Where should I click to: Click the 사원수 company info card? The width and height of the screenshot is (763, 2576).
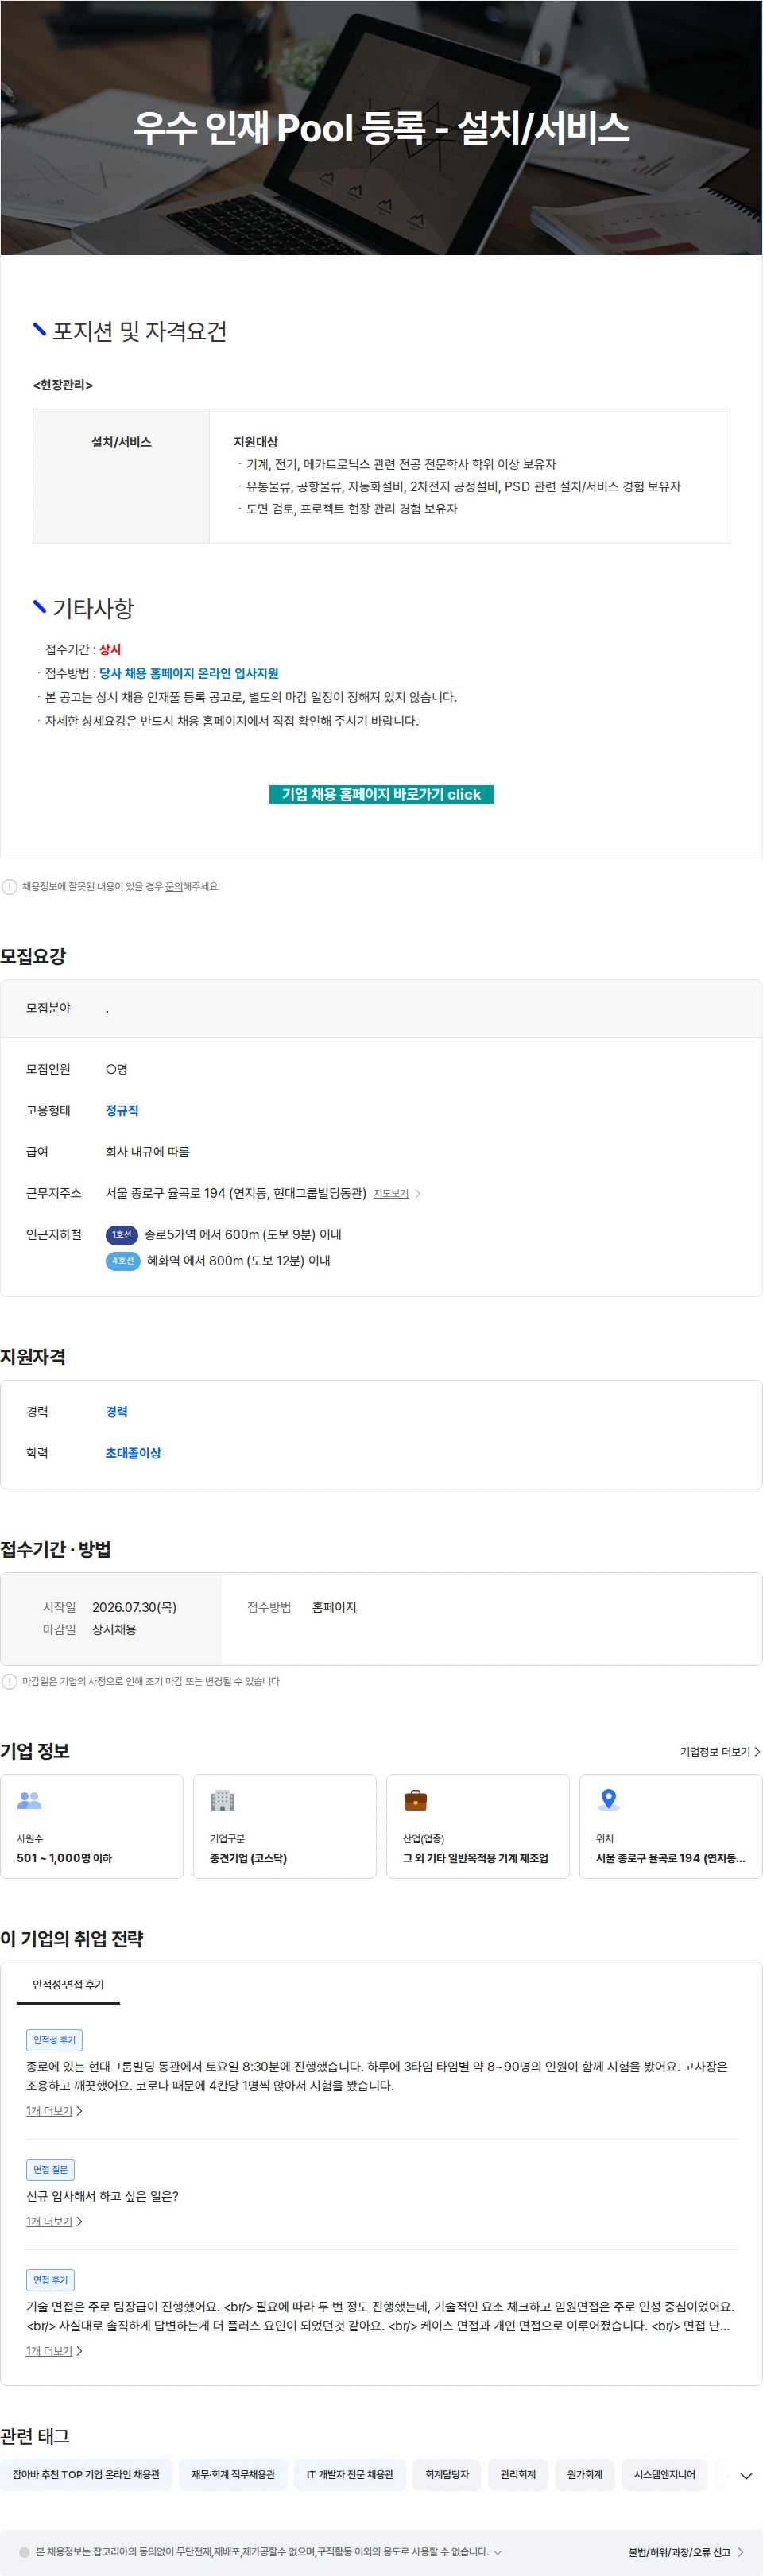click(x=92, y=1826)
